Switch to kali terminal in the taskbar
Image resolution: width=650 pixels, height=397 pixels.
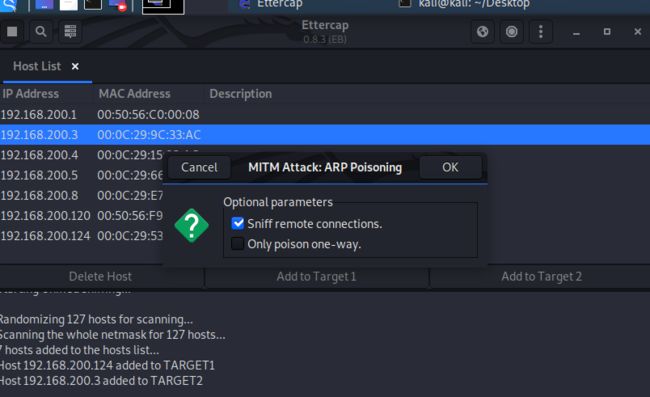[x=465, y=4]
